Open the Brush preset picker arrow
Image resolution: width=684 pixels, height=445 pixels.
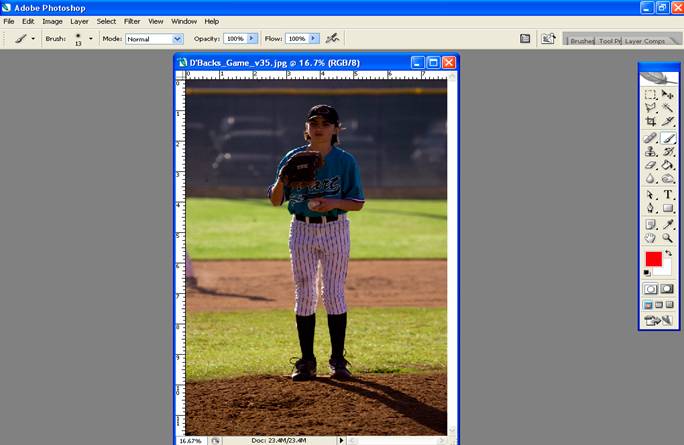[x=91, y=39]
